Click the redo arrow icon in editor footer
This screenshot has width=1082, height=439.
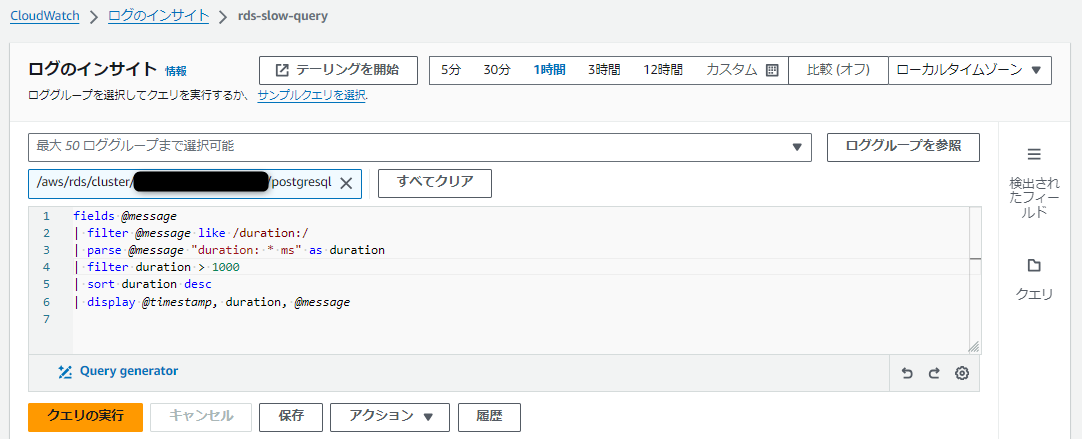pos(934,373)
